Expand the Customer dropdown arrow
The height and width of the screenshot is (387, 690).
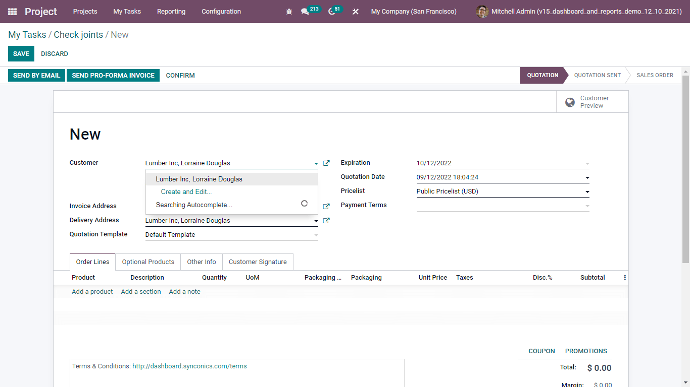(x=316, y=163)
